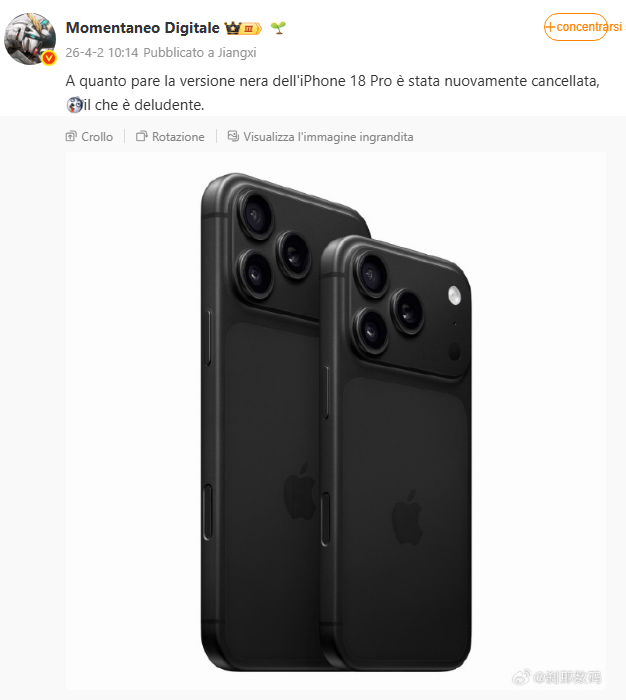This screenshot has width=626, height=700.
Task: Click the post timestamp 26-4-2 10:14
Action: [102, 53]
